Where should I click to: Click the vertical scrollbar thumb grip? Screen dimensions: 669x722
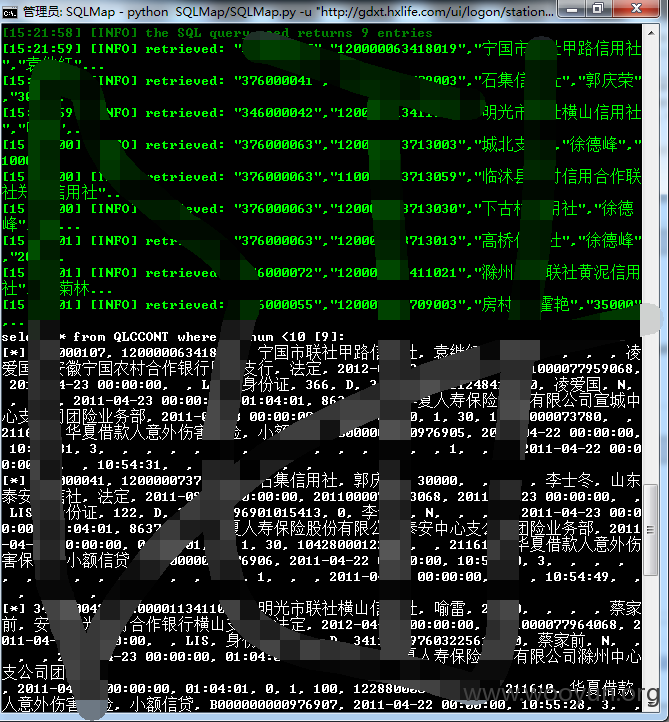click(651, 530)
